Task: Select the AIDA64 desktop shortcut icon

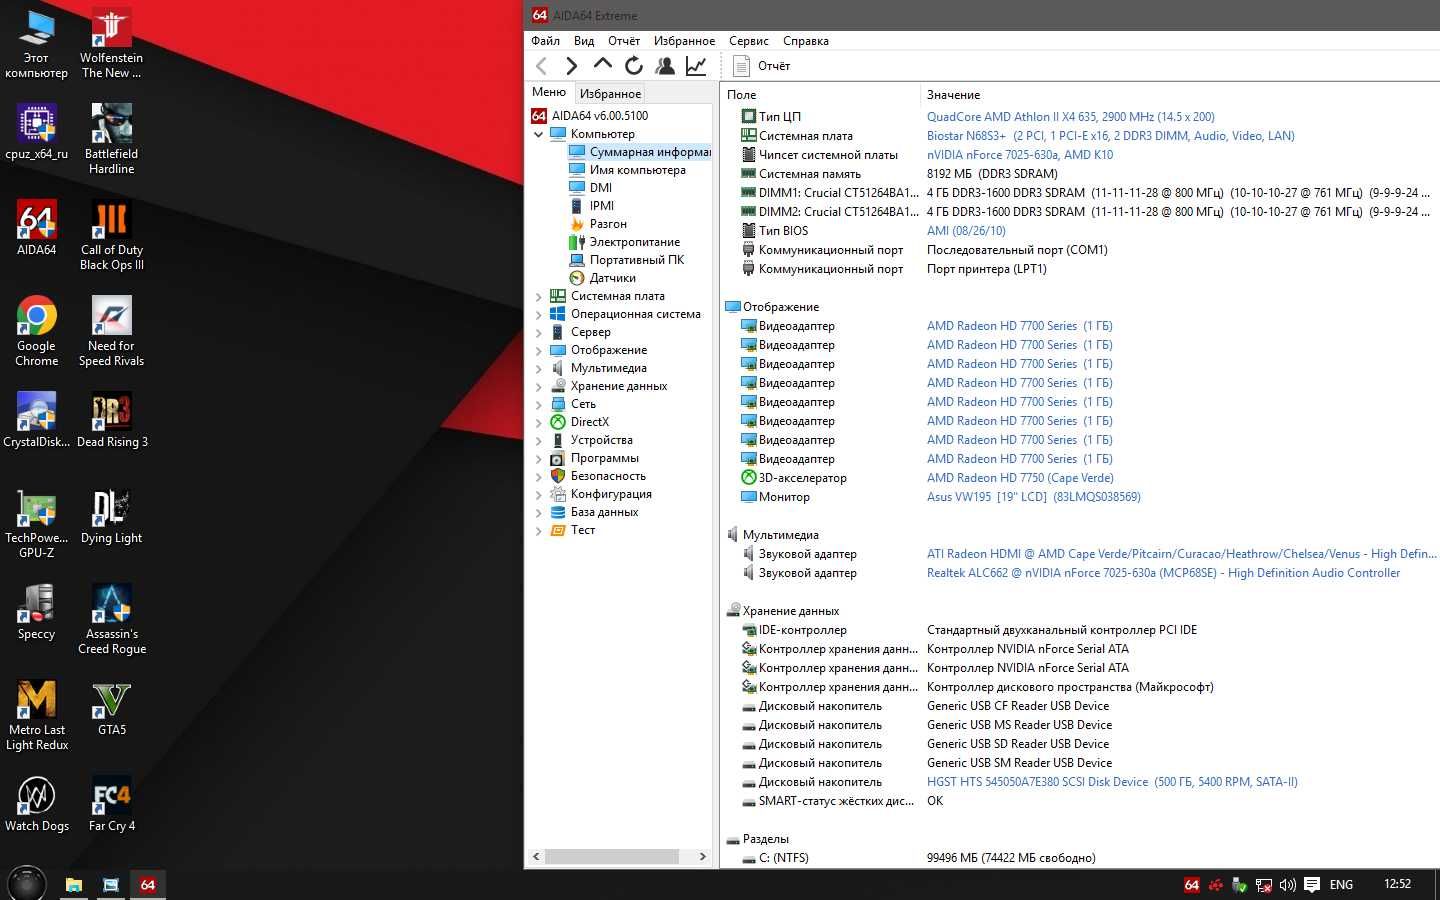Action: [37, 227]
